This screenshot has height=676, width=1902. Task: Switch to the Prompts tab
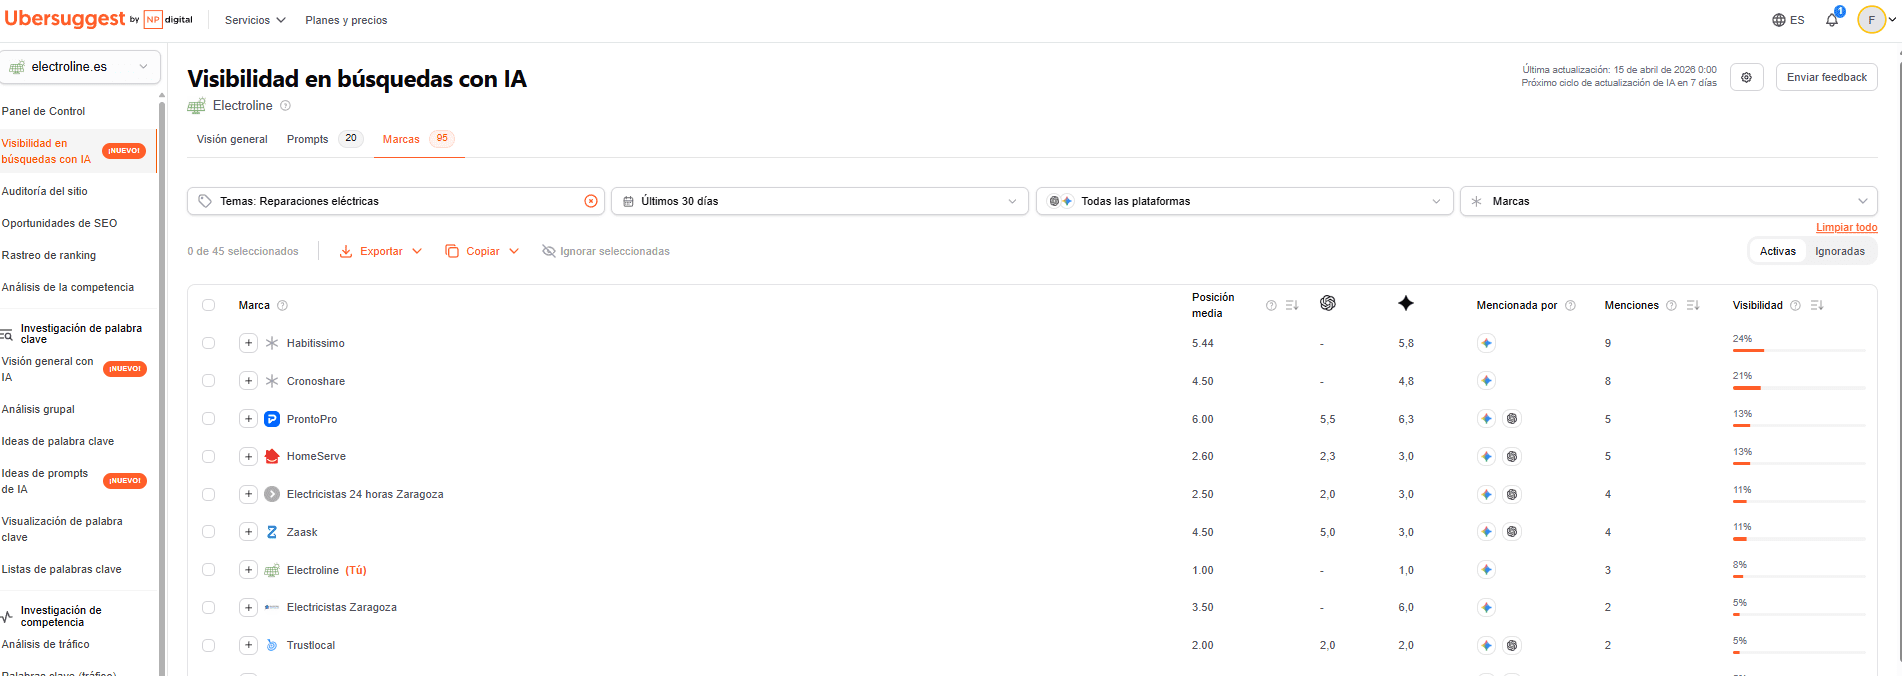(323, 139)
